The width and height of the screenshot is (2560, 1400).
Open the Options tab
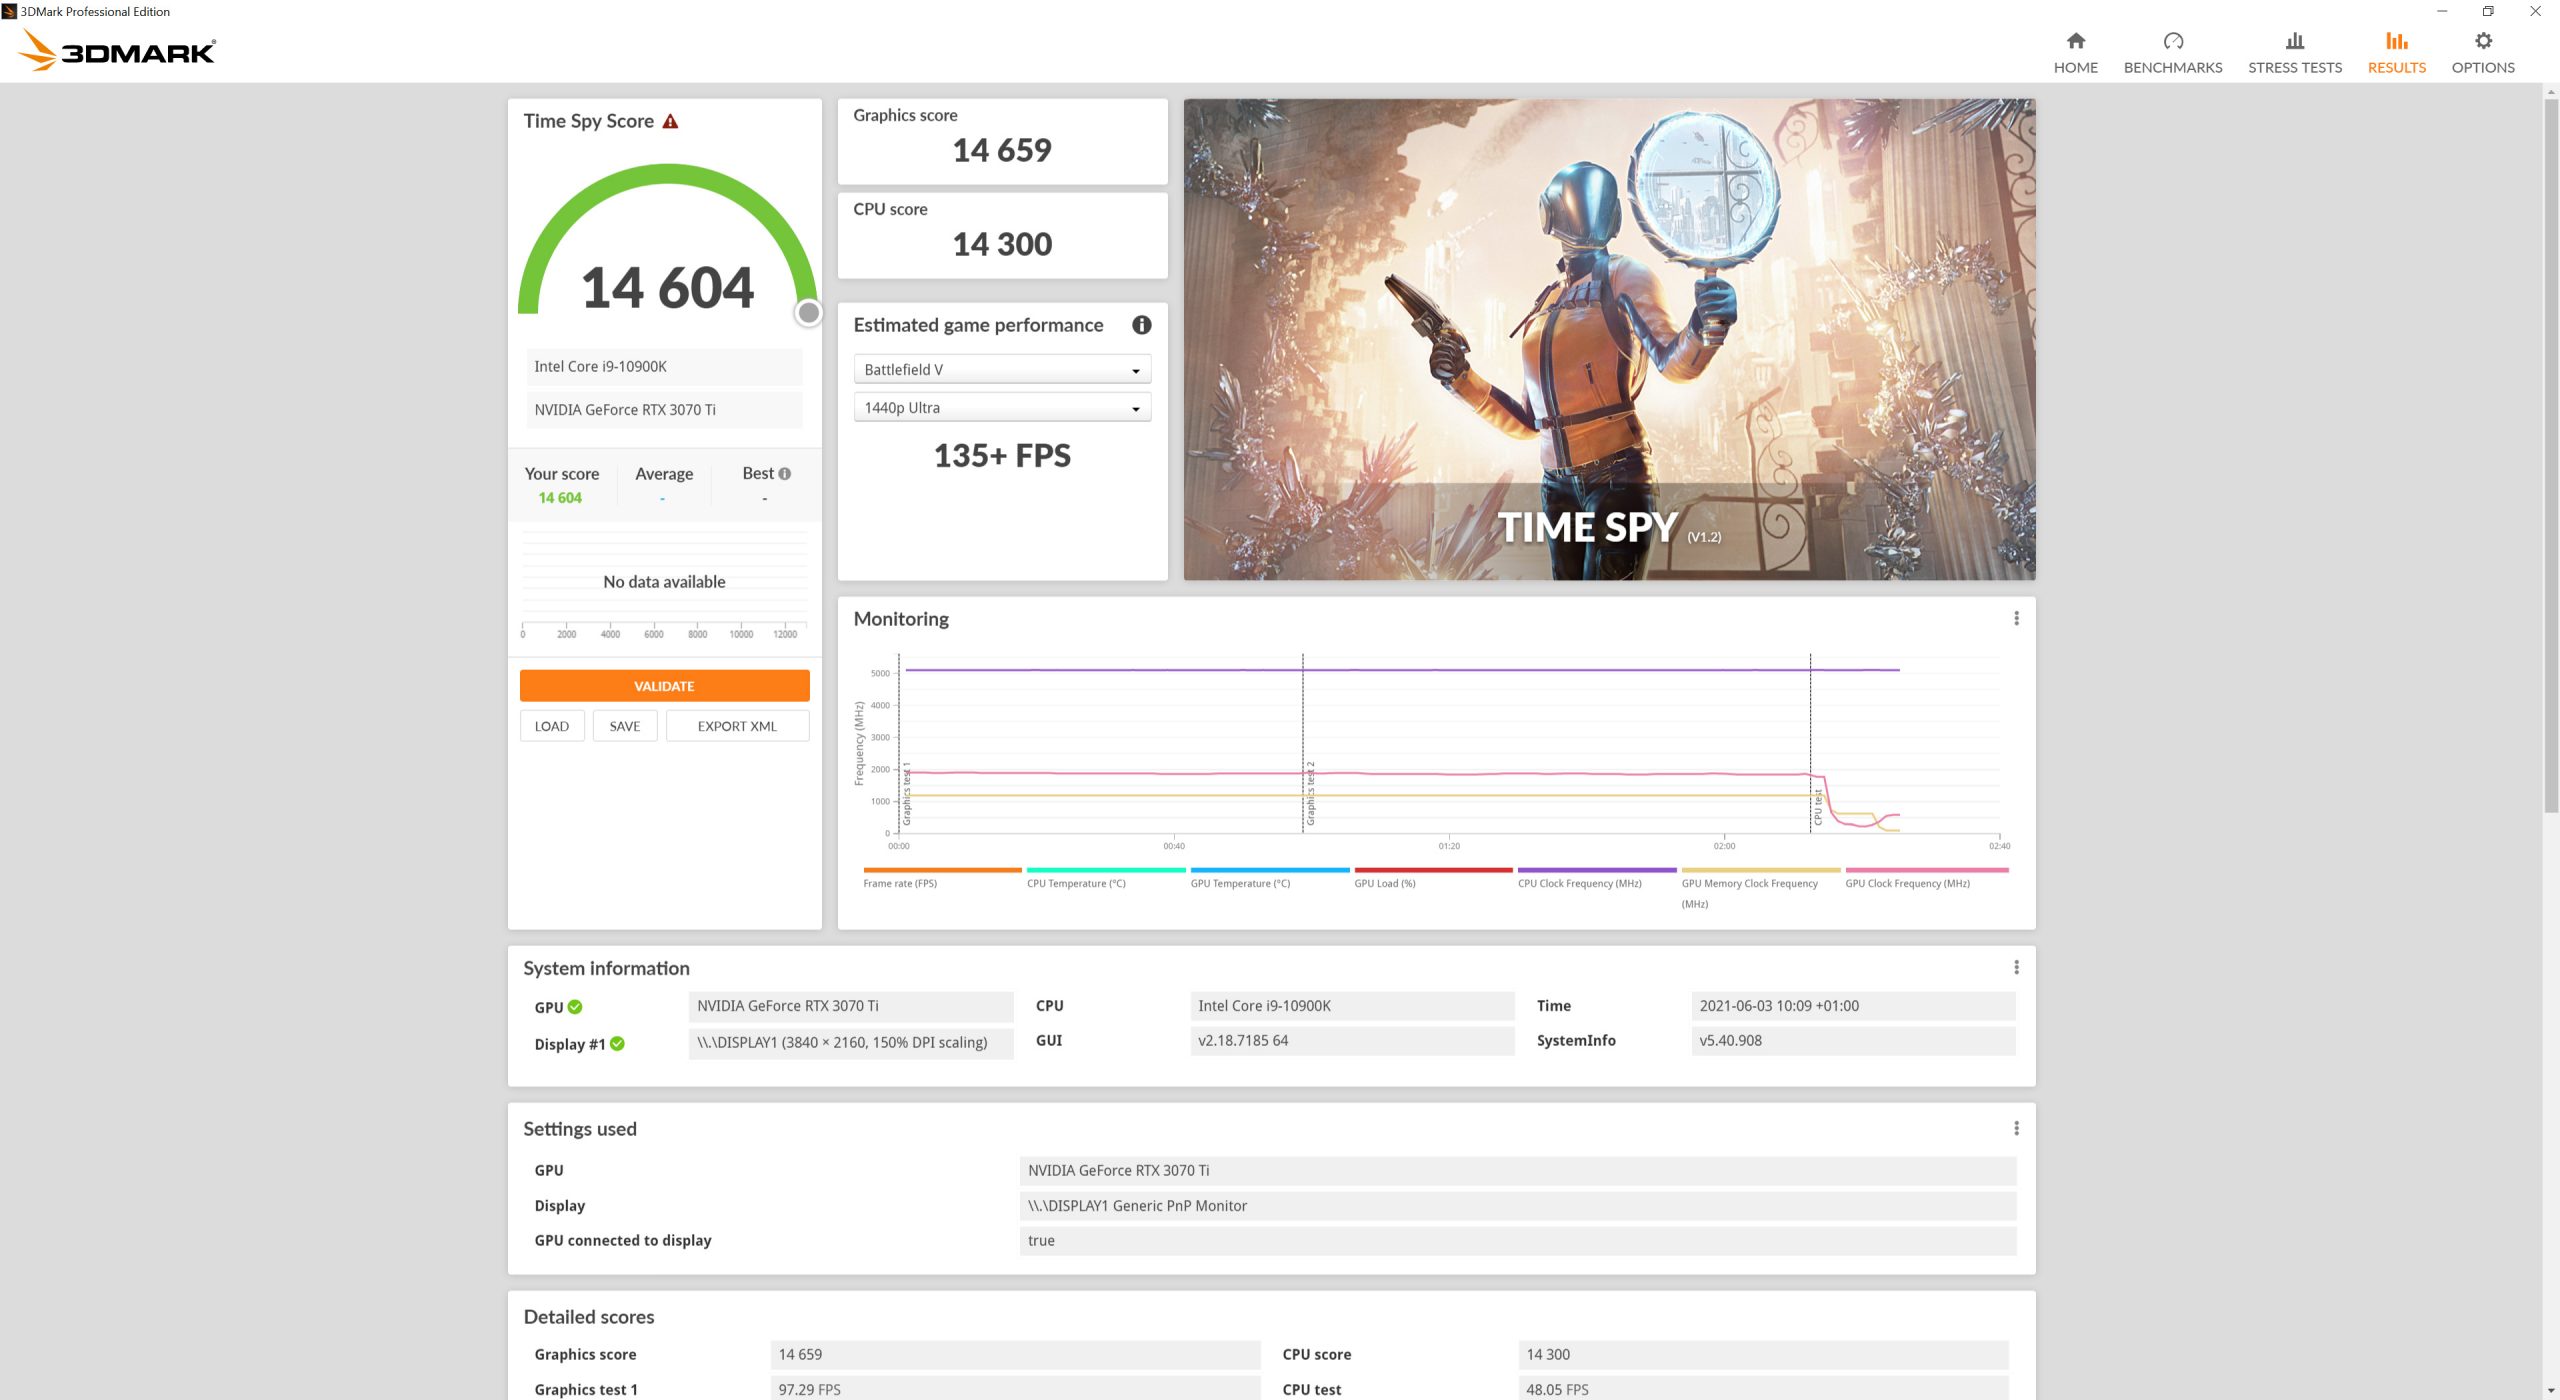2482,52
